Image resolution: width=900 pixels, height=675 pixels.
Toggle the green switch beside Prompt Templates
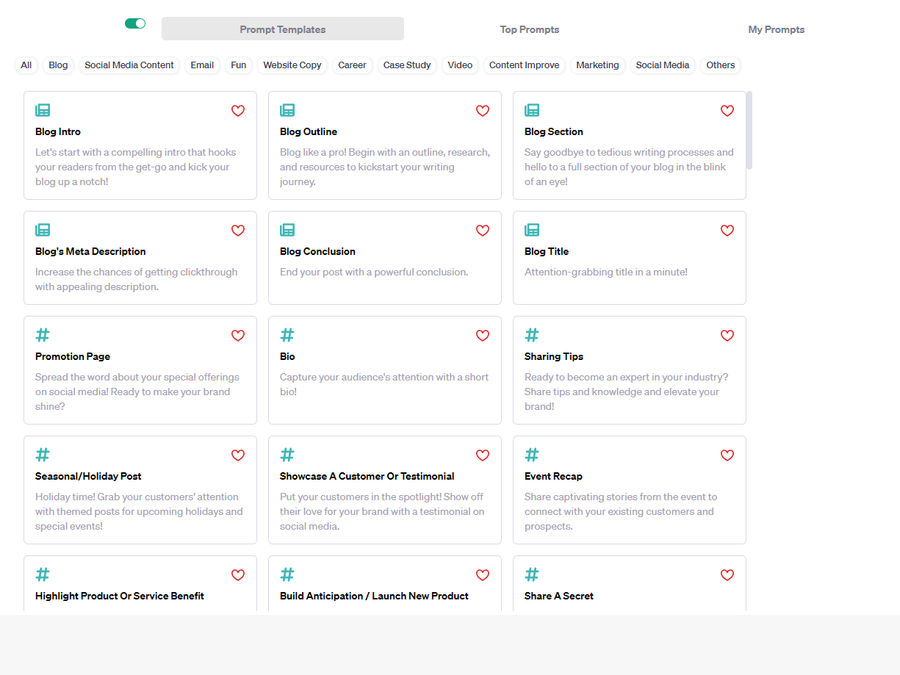click(135, 23)
